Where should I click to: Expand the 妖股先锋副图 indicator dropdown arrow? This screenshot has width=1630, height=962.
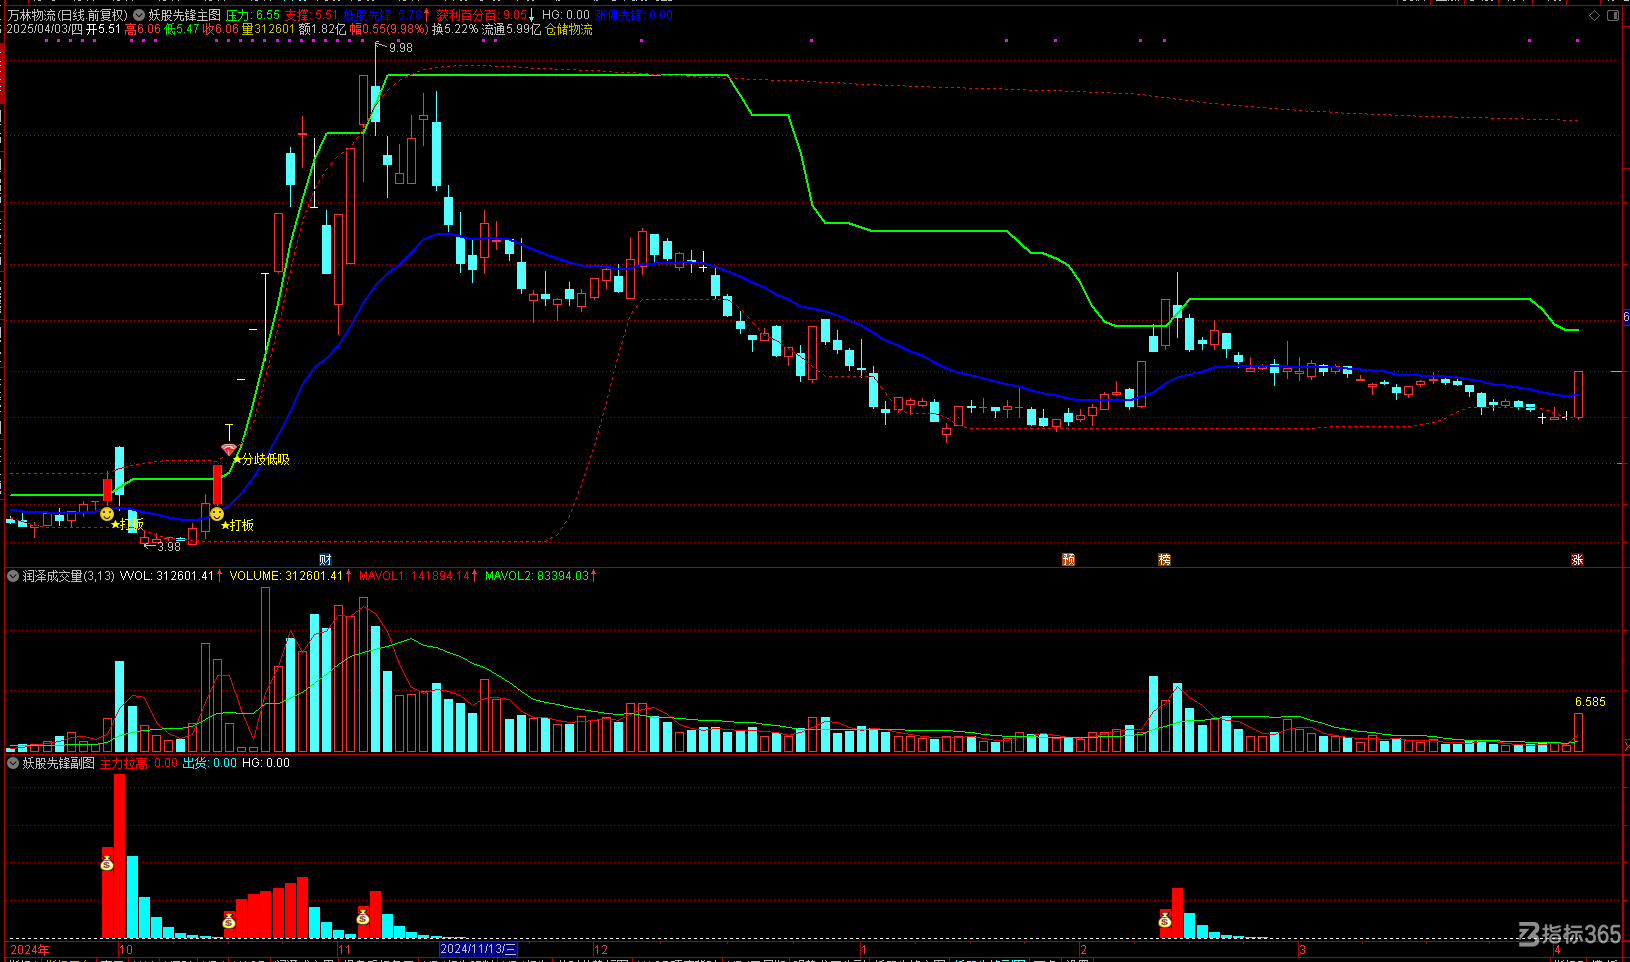pyautogui.click(x=13, y=763)
